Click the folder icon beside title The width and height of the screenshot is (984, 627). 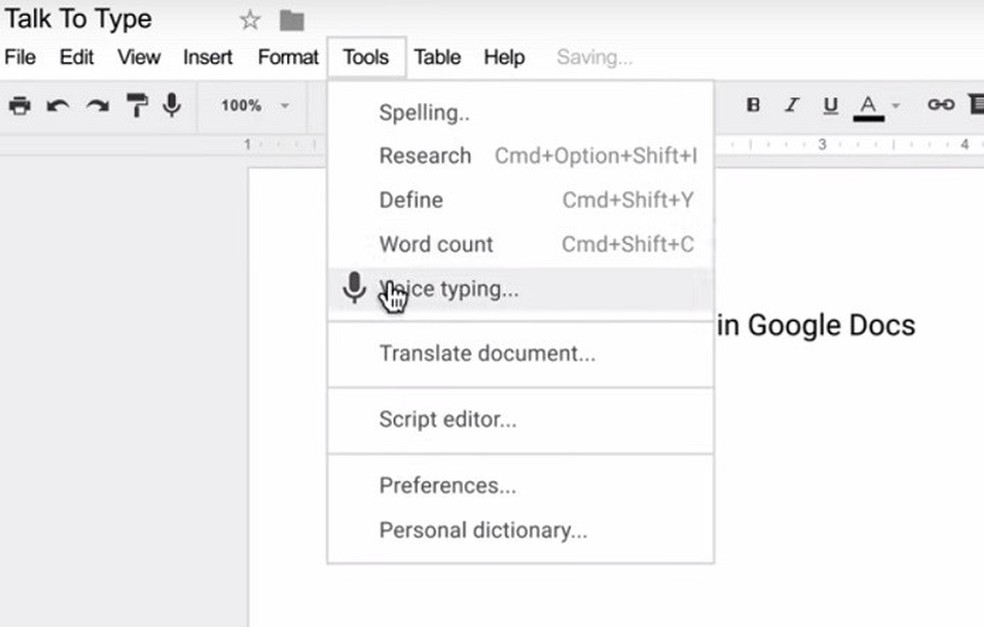[x=291, y=20]
